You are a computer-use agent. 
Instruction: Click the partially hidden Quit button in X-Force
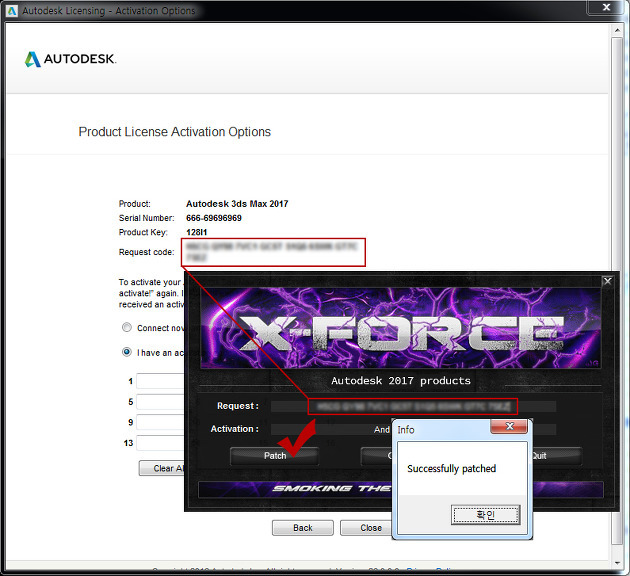point(557,456)
